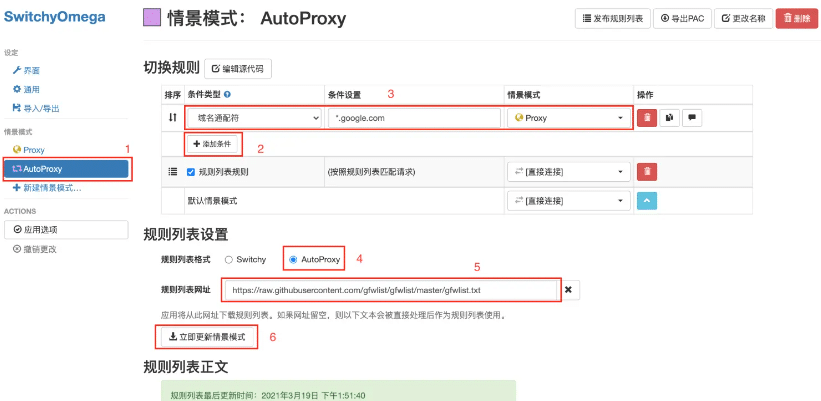Open the 通用 settings page
This screenshot has width=821, height=401.
point(26,90)
